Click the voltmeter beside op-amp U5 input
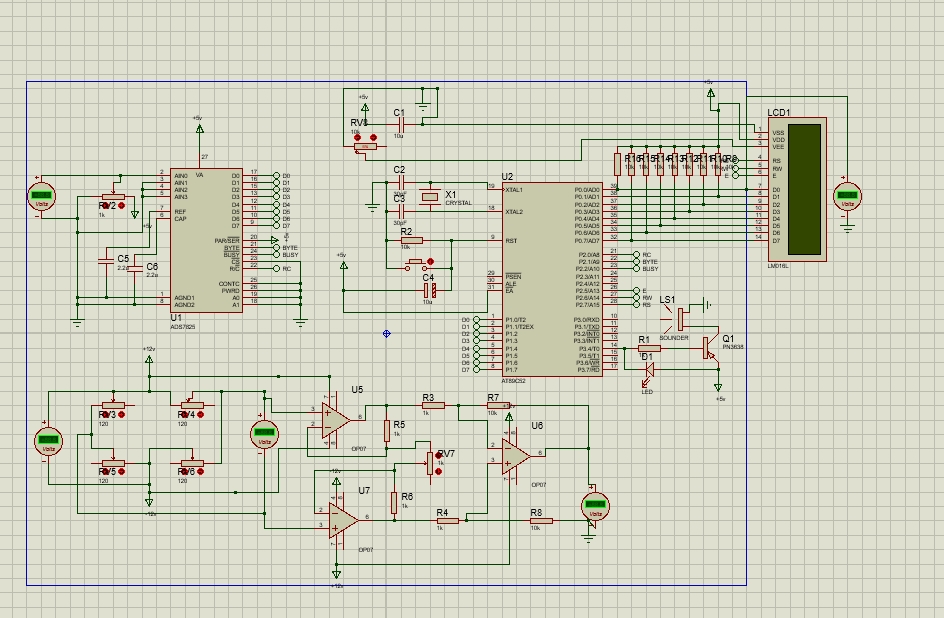 264,433
